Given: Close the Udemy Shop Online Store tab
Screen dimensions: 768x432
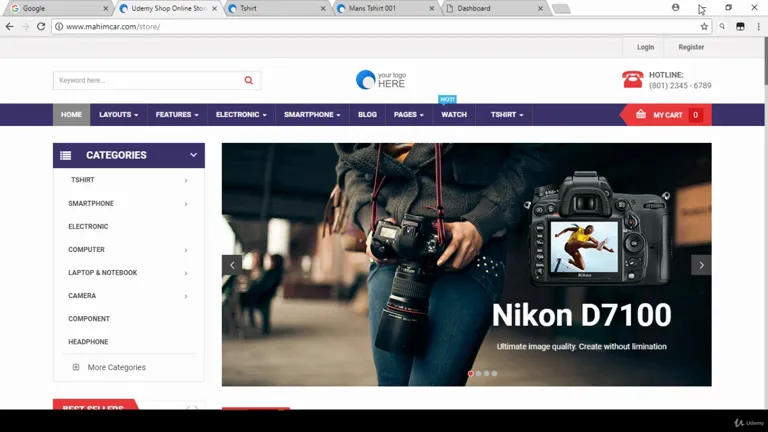Looking at the screenshot, I should click(x=214, y=8).
